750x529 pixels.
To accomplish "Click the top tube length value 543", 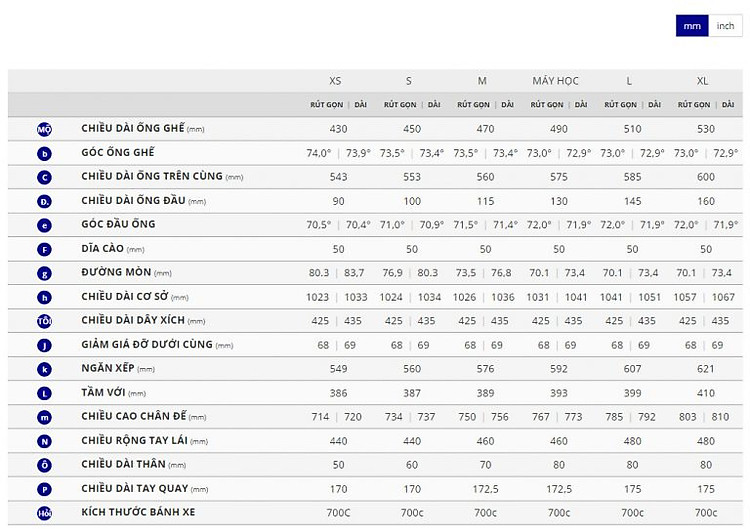I will (338, 177).
